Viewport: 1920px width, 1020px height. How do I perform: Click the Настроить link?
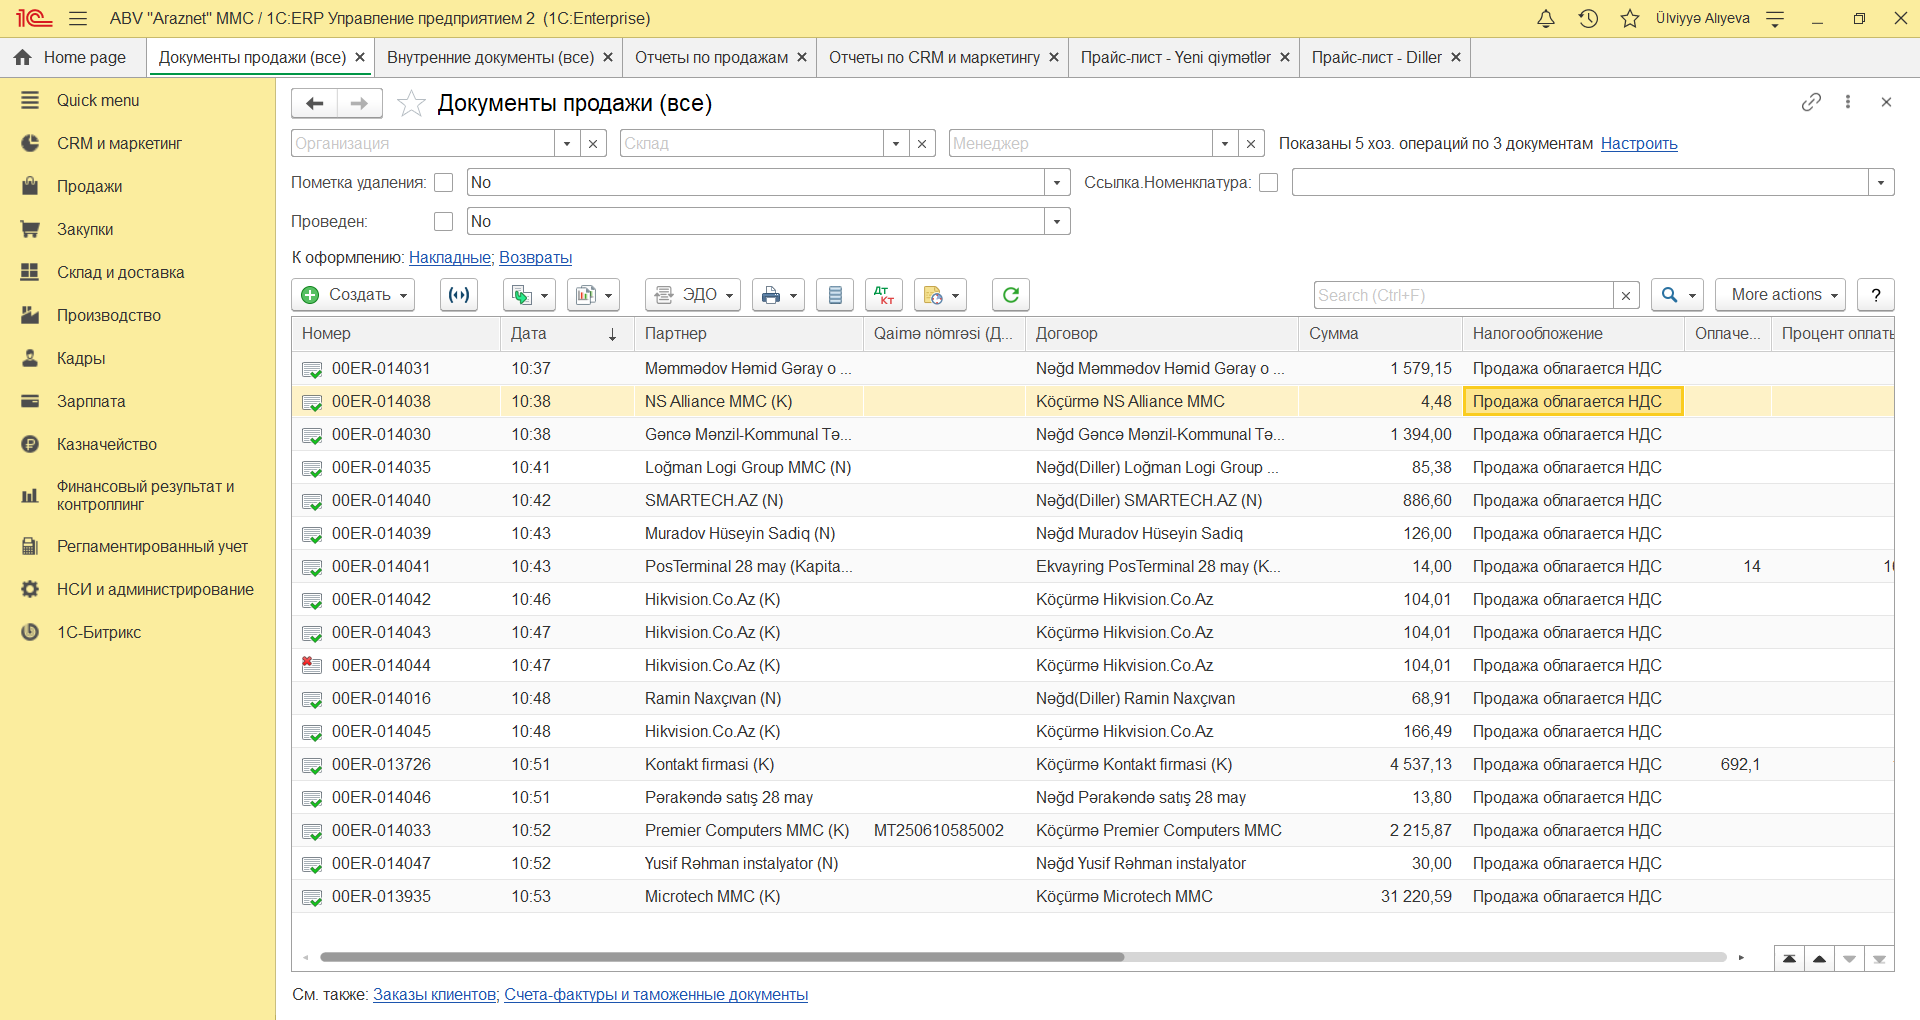(x=1639, y=144)
